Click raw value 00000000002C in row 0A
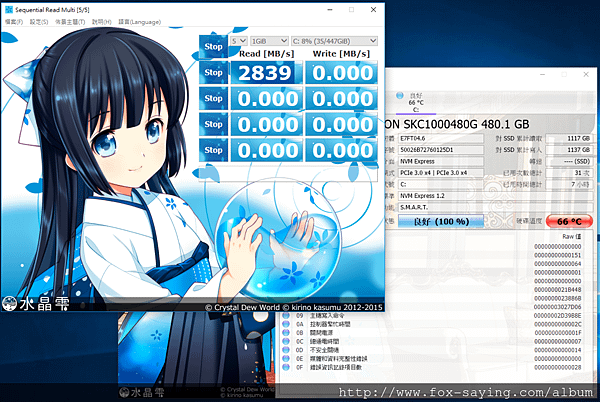The height and width of the screenshot is (402, 600). (x=558, y=324)
